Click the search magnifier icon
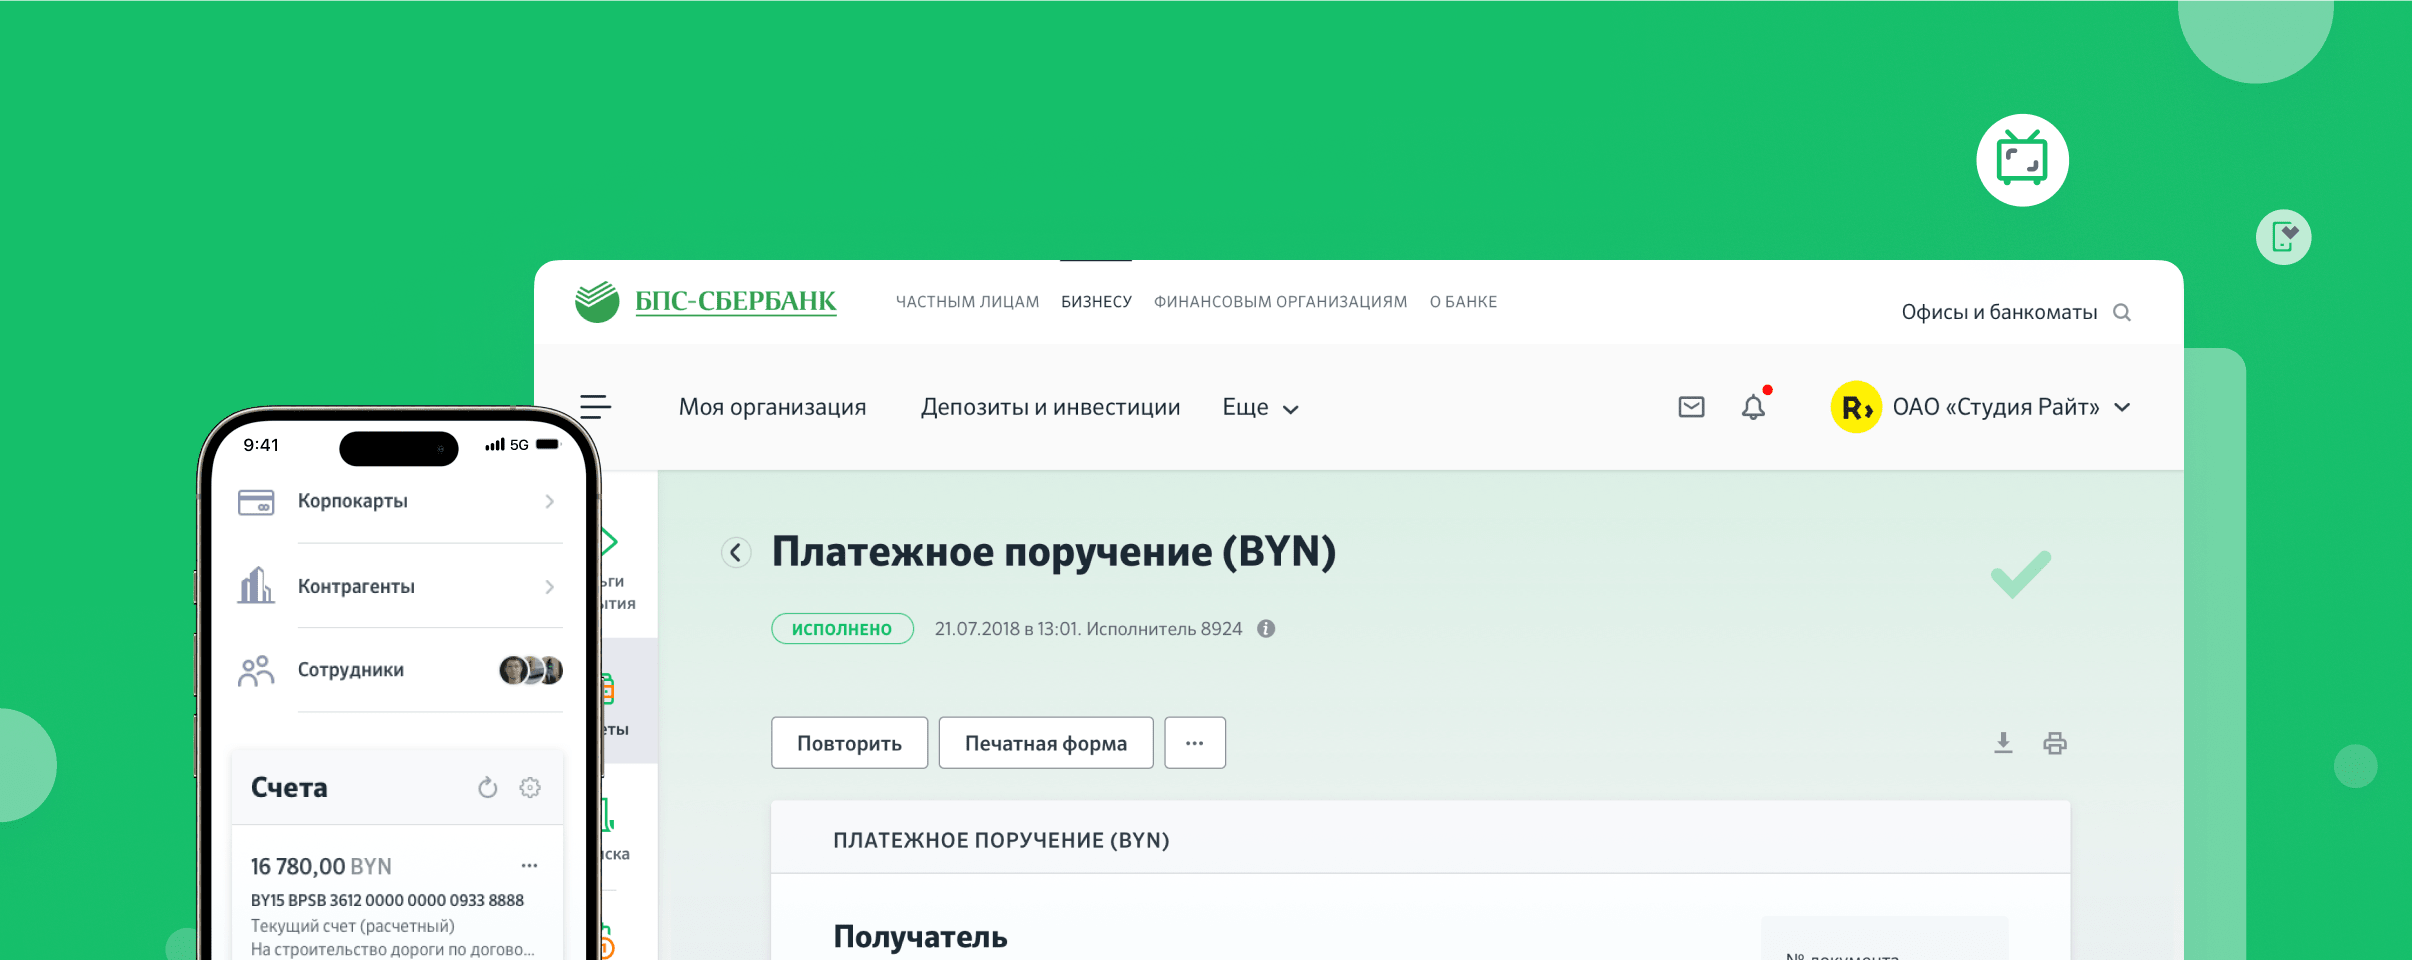 (2121, 313)
